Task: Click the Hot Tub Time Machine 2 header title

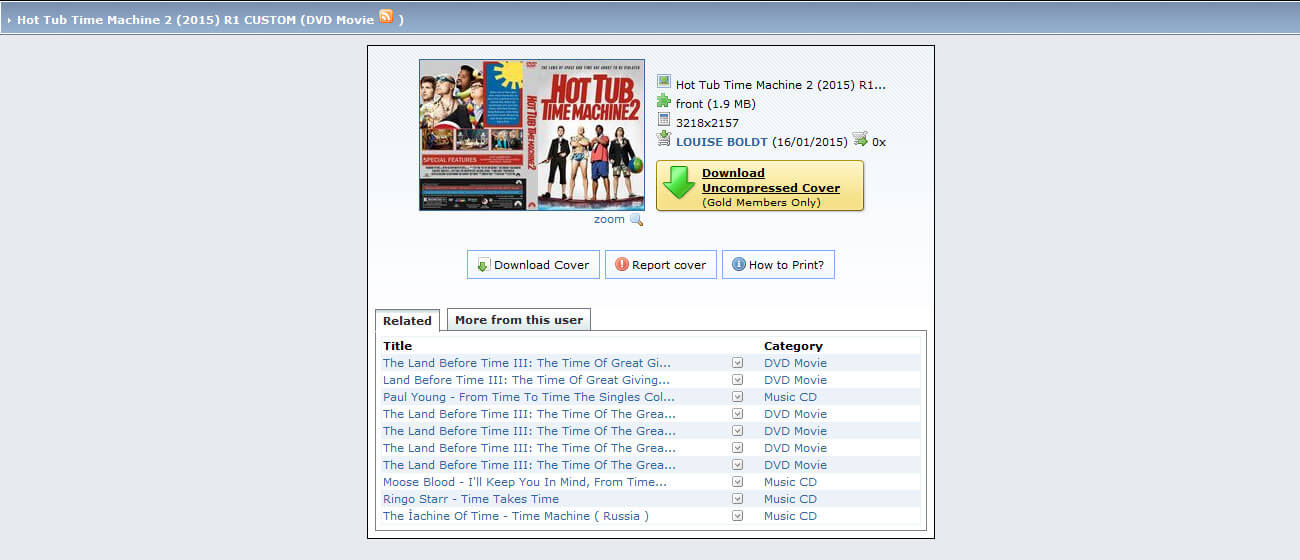Action: [195, 19]
